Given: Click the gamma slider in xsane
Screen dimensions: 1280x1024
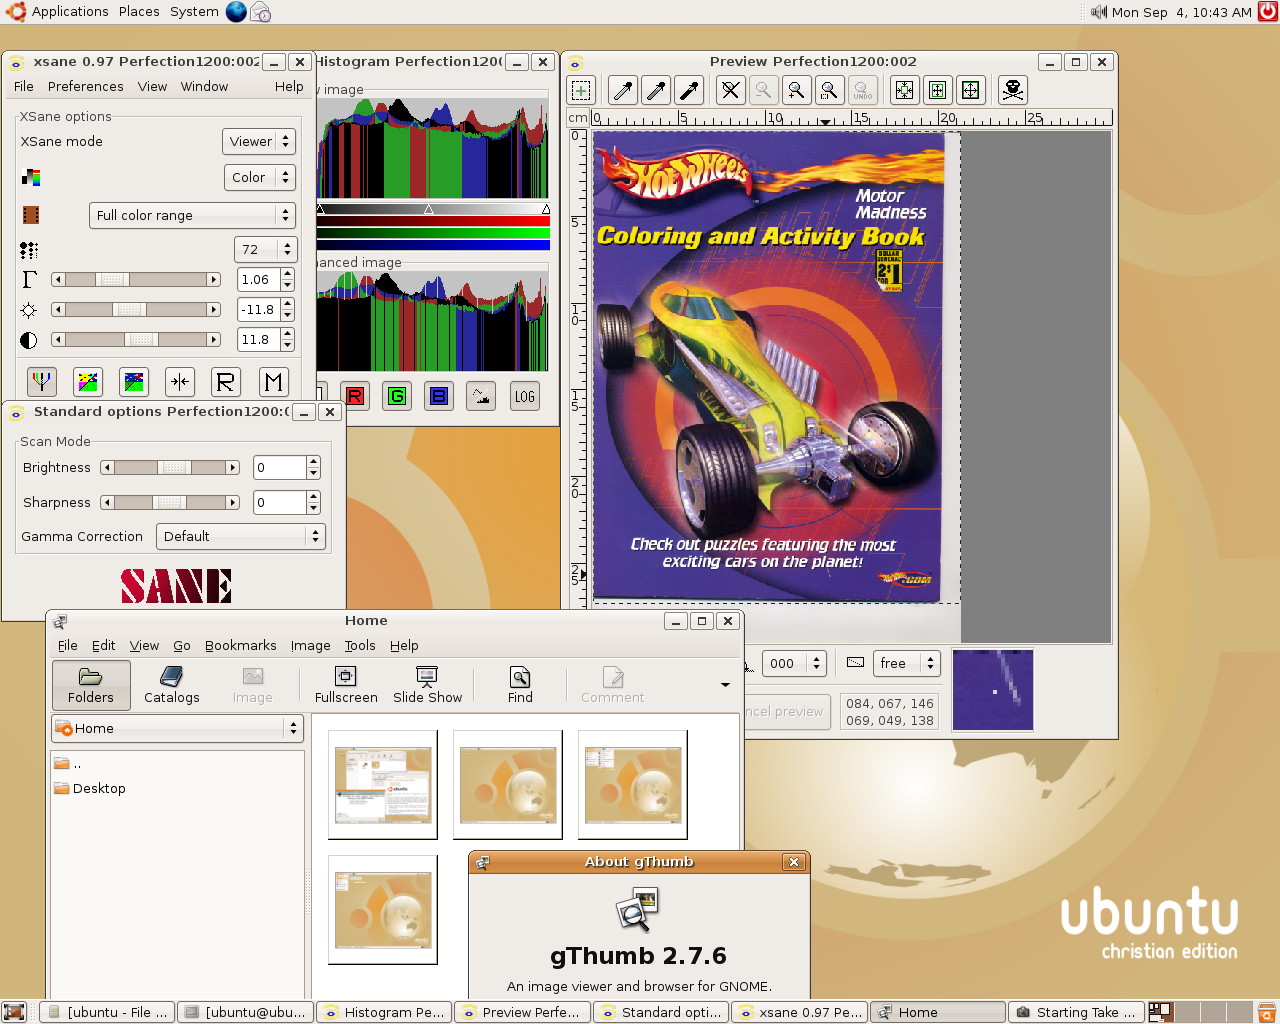Looking at the screenshot, I should 136,280.
